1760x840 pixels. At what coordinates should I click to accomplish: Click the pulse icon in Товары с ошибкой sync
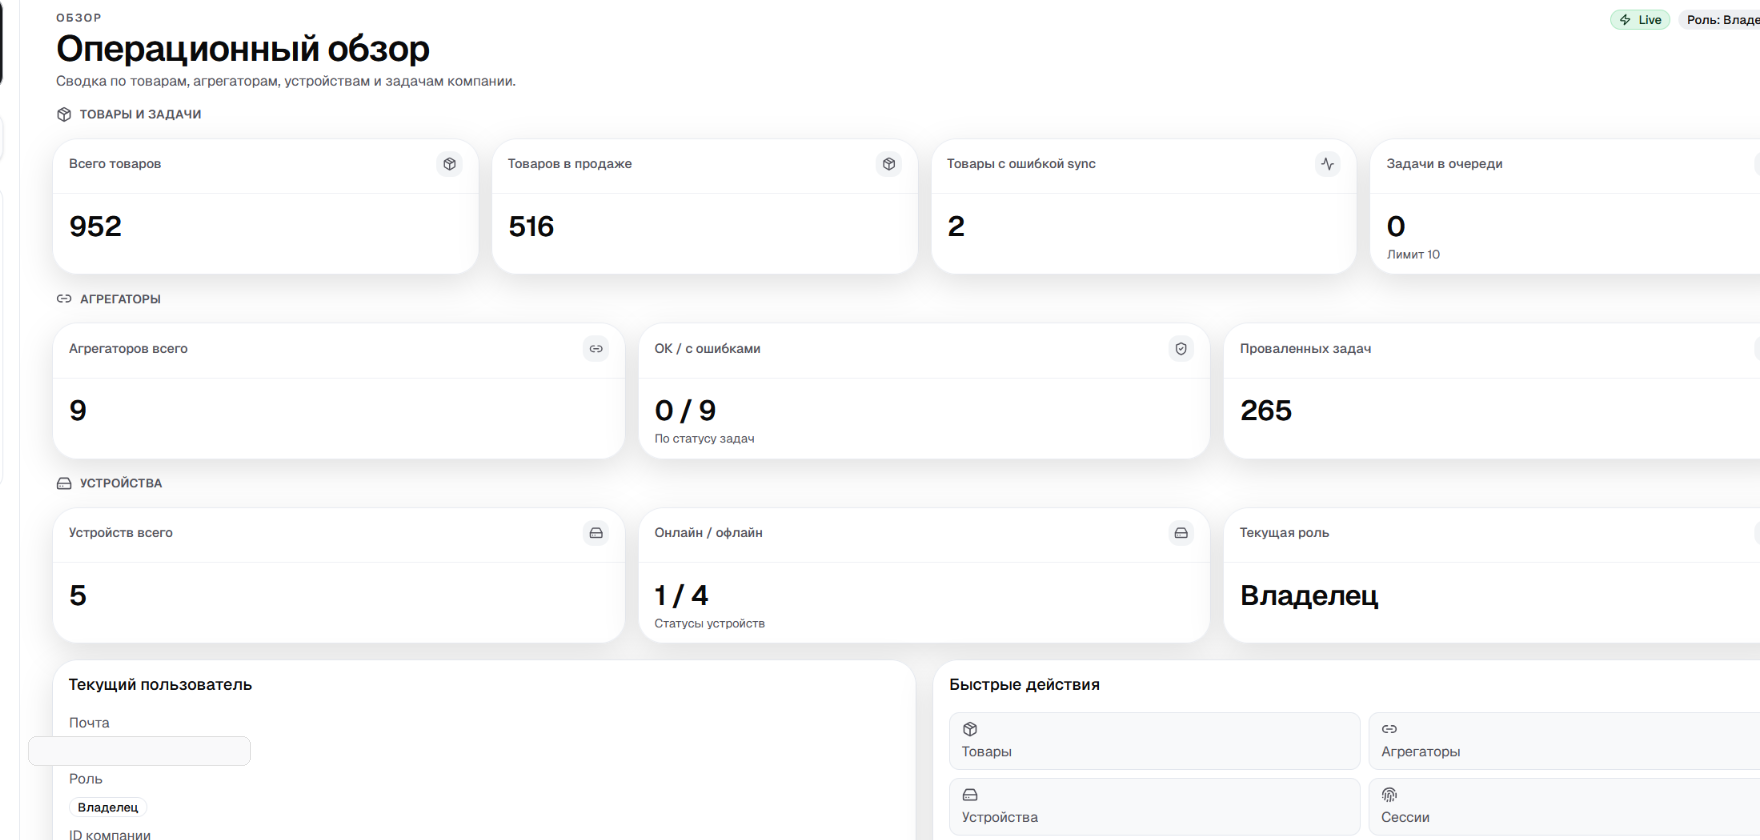pyautogui.click(x=1327, y=164)
